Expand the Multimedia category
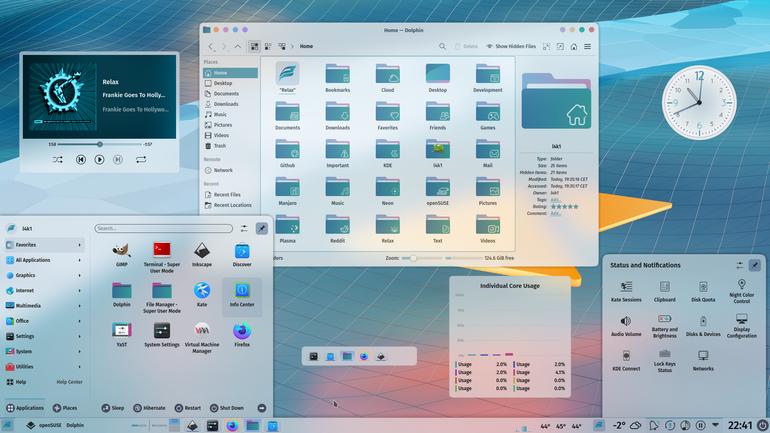The image size is (770, 433). [x=44, y=306]
